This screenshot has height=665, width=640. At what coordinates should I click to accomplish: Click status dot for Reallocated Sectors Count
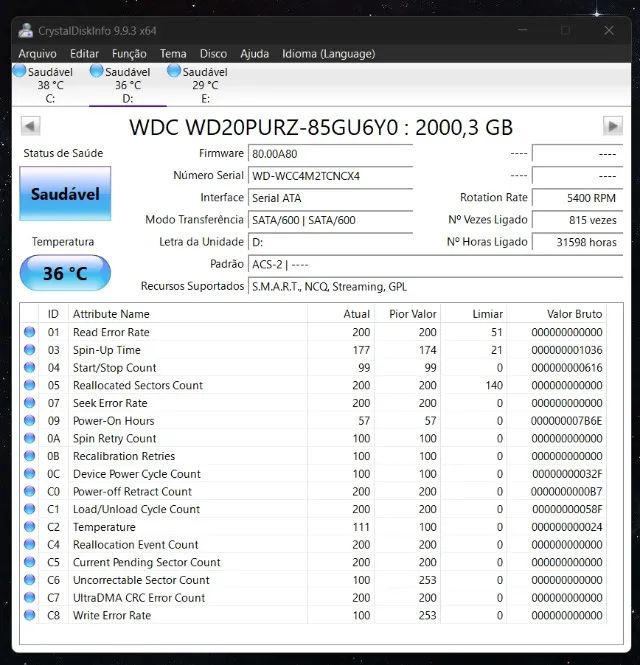point(29,385)
